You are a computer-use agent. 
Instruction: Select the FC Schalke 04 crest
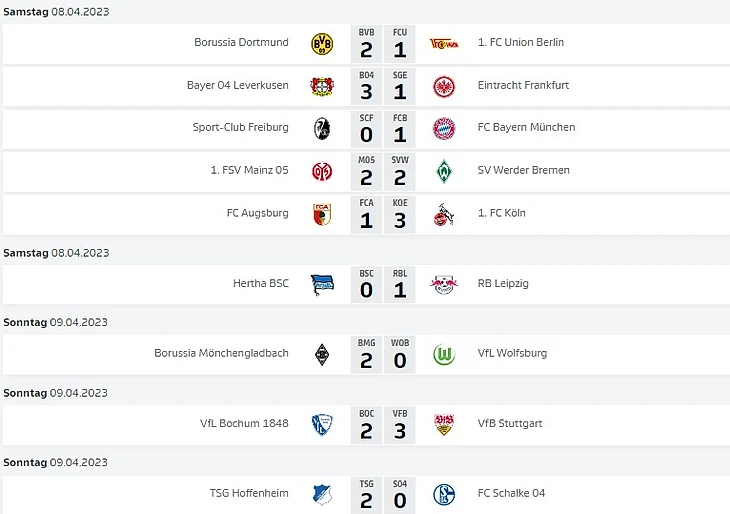[x=443, y=494]
